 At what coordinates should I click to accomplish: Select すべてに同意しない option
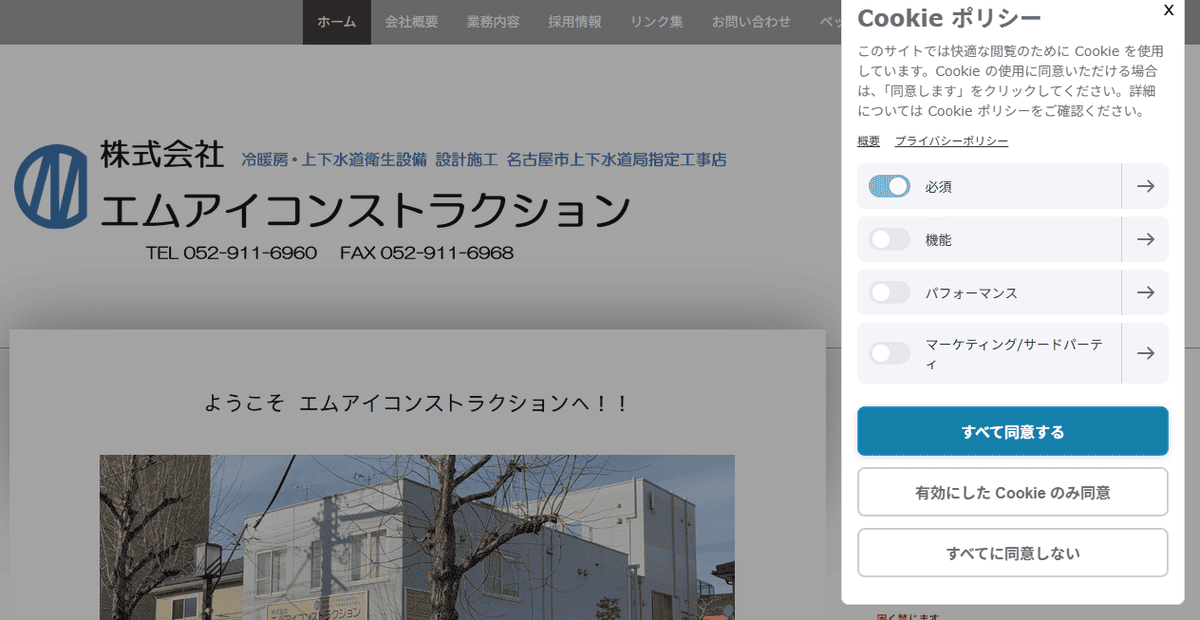[x=1012, y=552]
